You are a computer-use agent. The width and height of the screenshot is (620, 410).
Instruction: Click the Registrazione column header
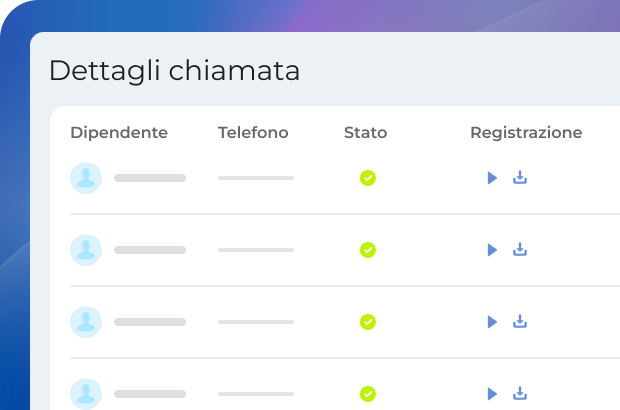point(526,133)
